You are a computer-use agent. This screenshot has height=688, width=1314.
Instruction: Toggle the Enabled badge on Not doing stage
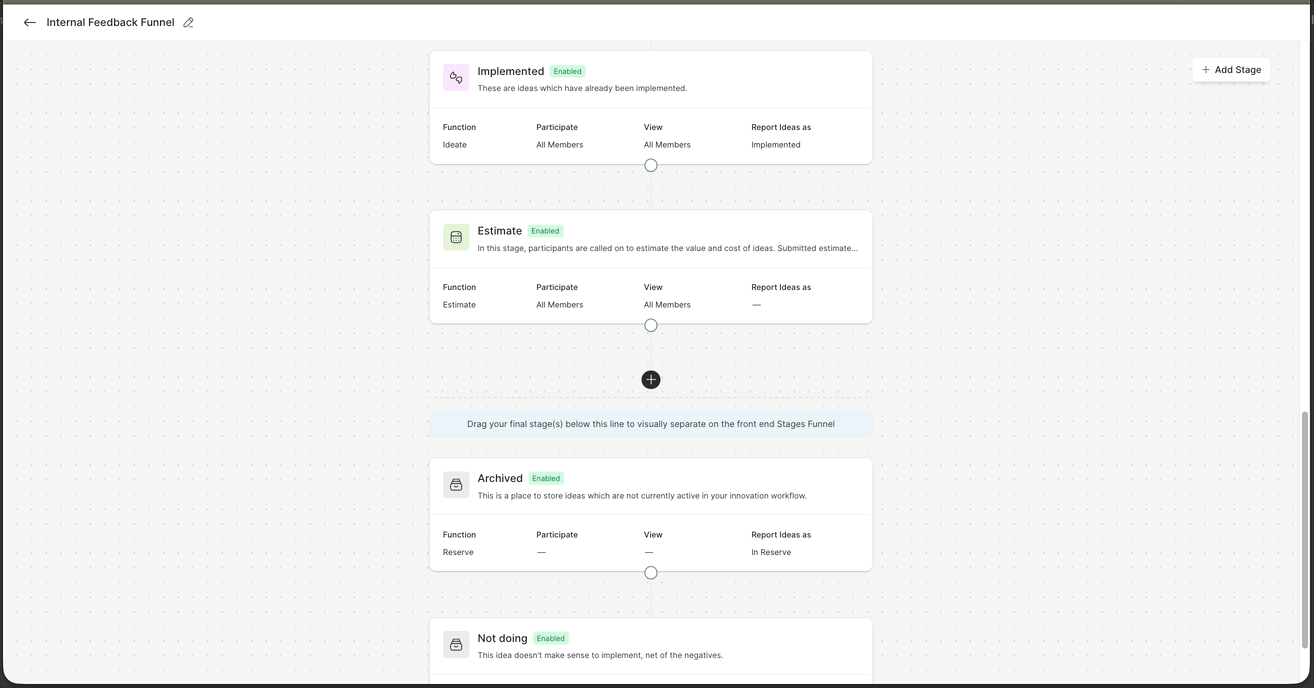pyautogui.click(x=550, y=639)
